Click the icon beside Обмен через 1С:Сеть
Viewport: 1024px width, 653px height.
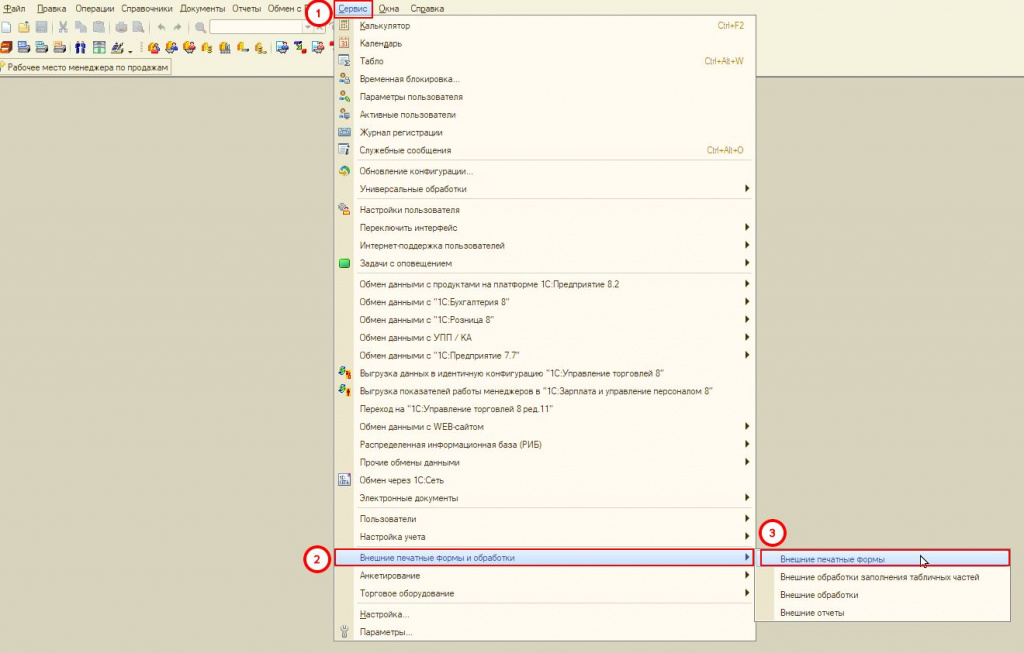click(x=344, y=480)
